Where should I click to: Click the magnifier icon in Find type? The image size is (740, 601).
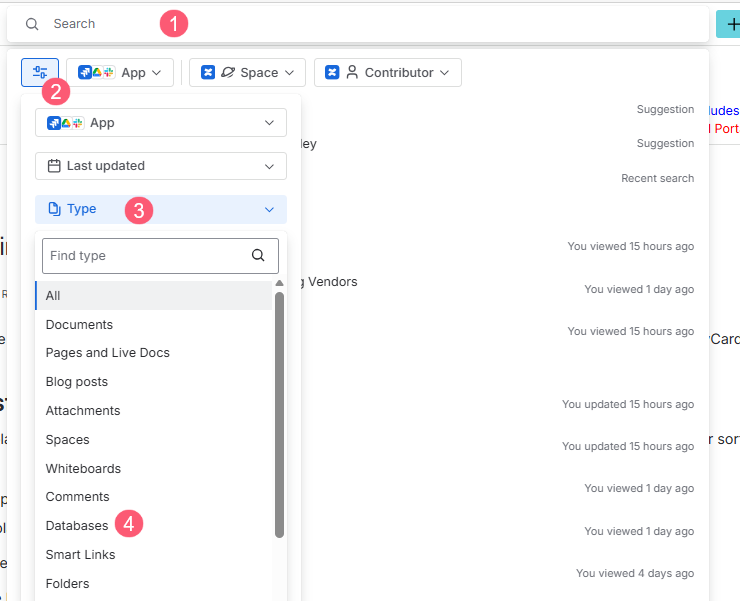(258, 255)
